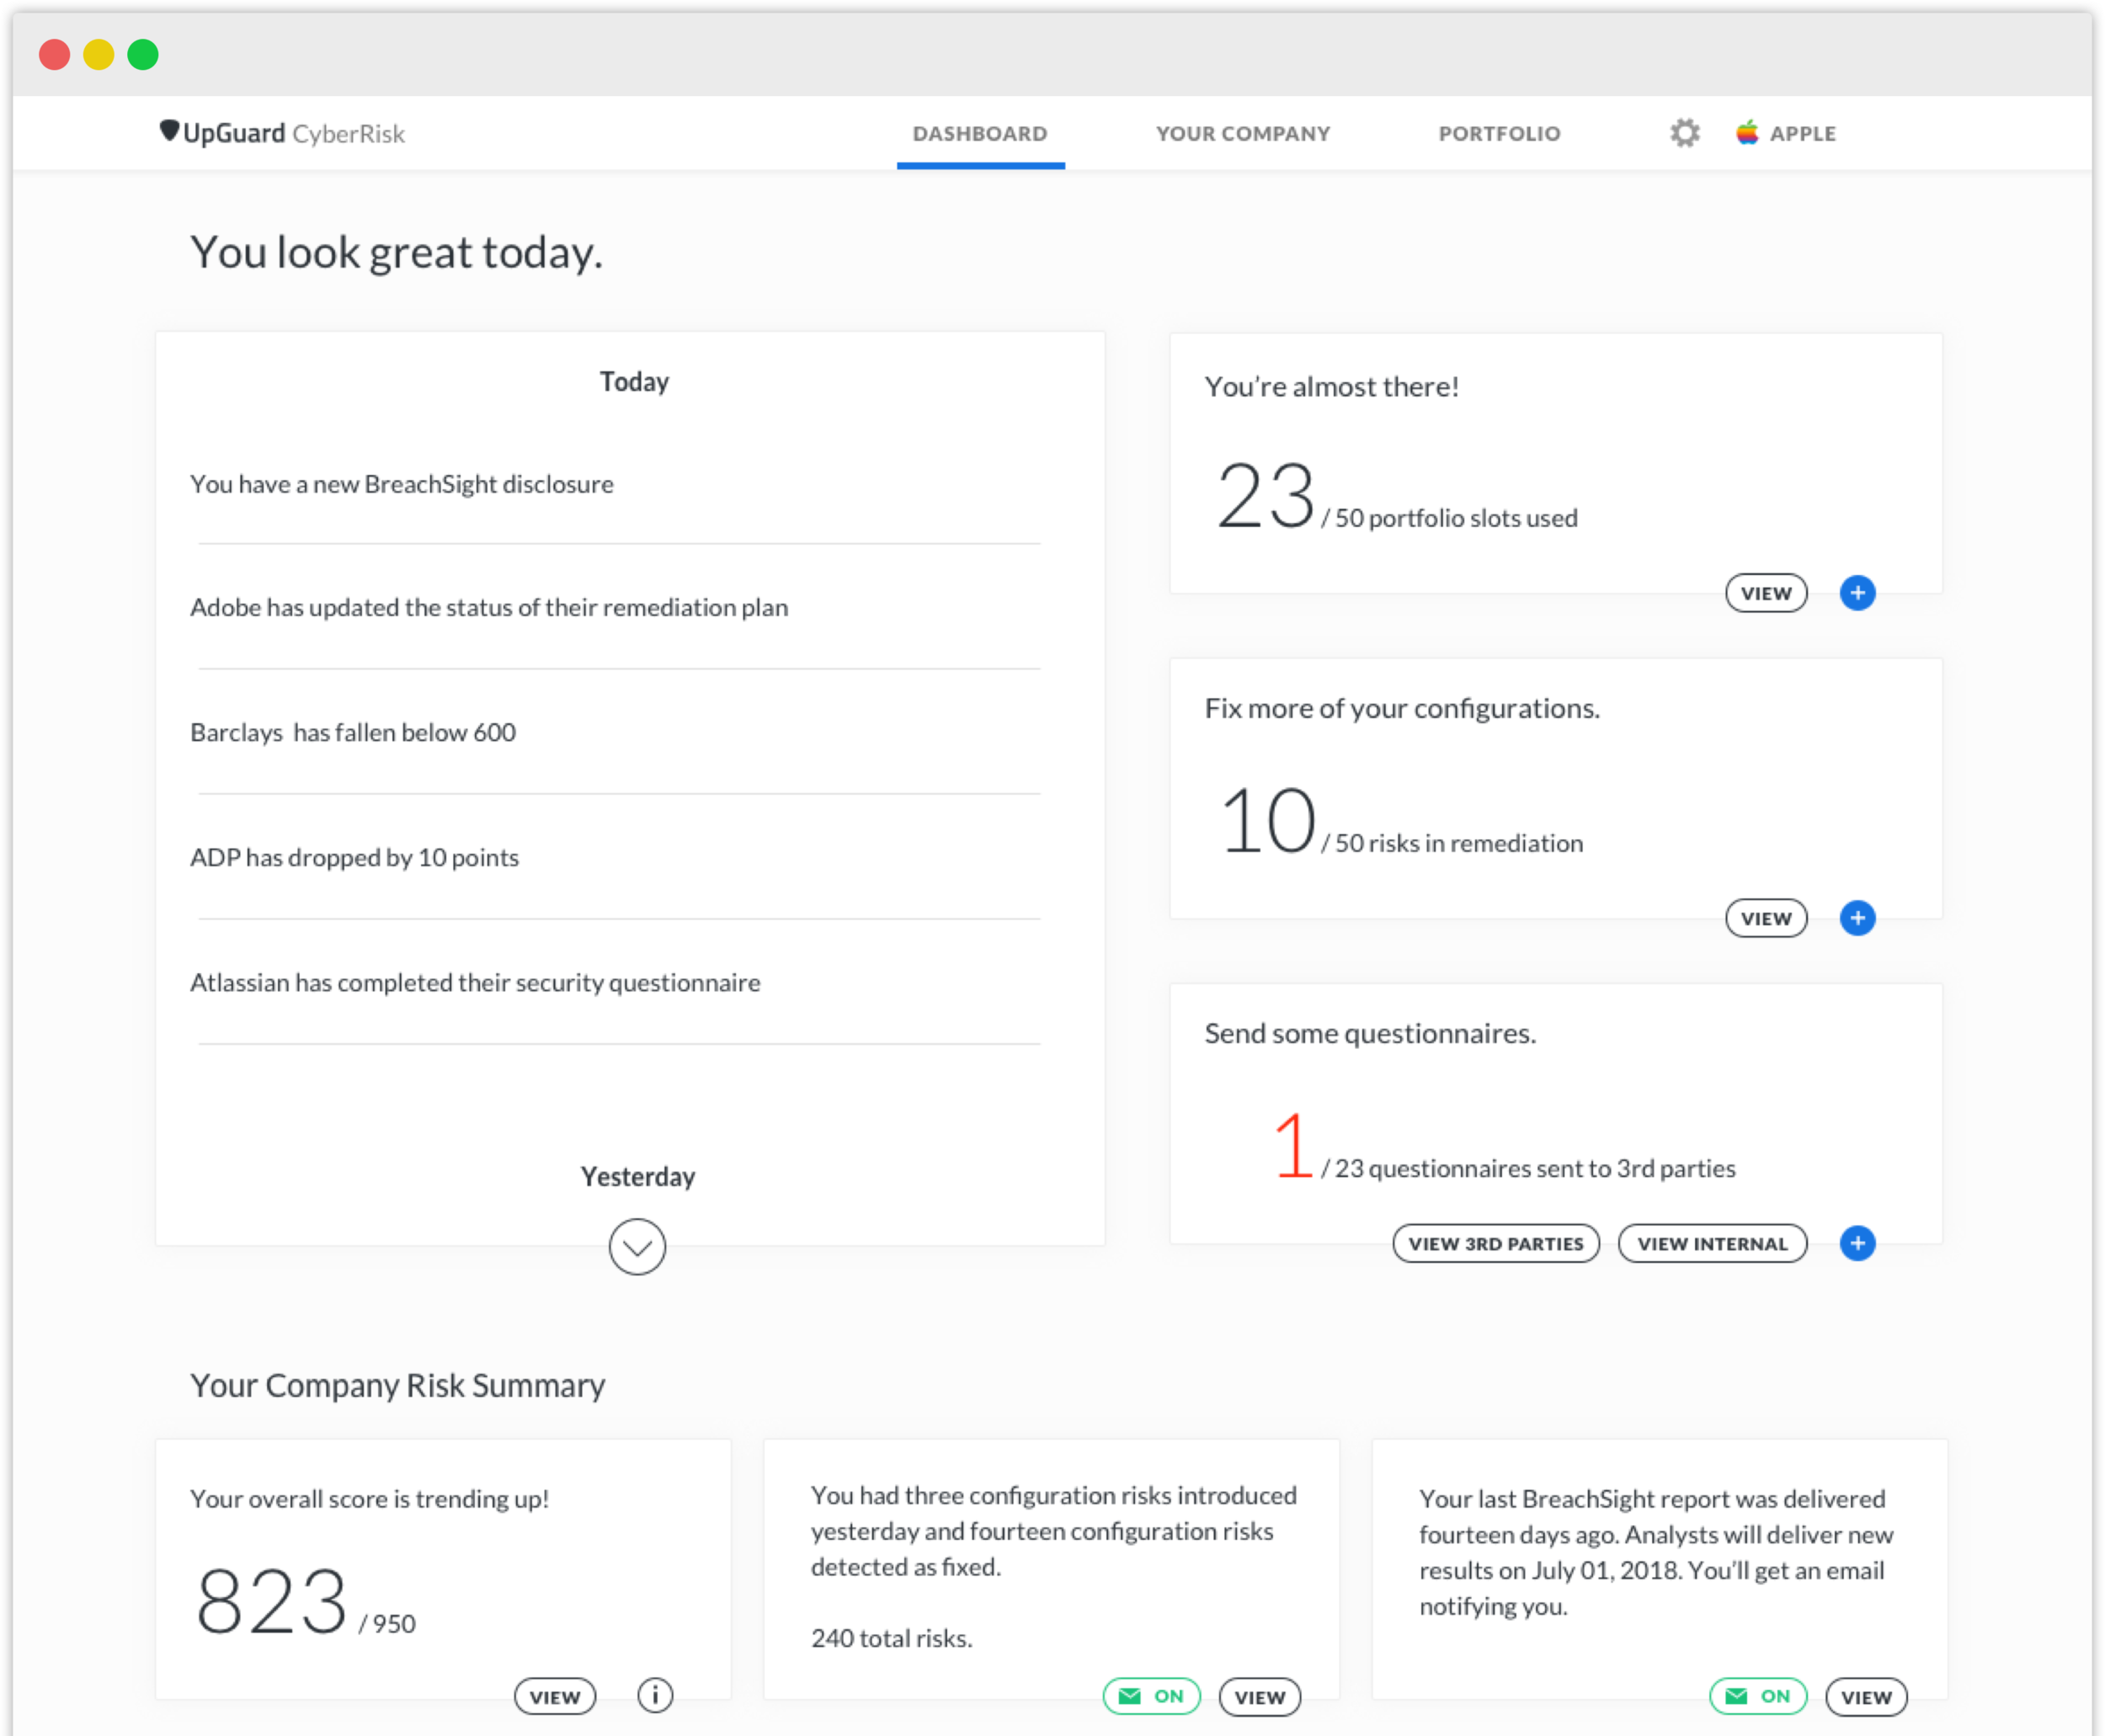
Task: Click the 823 overall score value
Action: (271, 1601)
